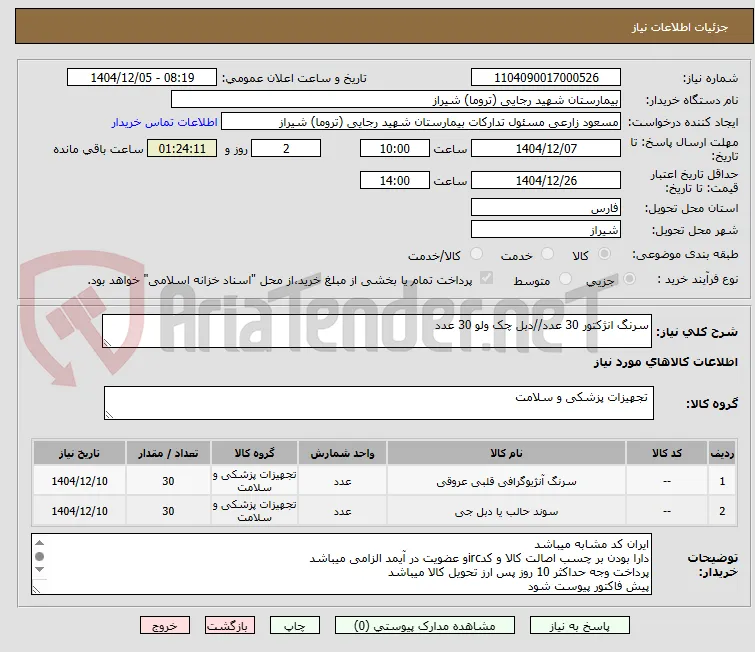The image size is (755, 652).
Task: Click the گروه کالا column header
Action: click(x=254, y=453)
